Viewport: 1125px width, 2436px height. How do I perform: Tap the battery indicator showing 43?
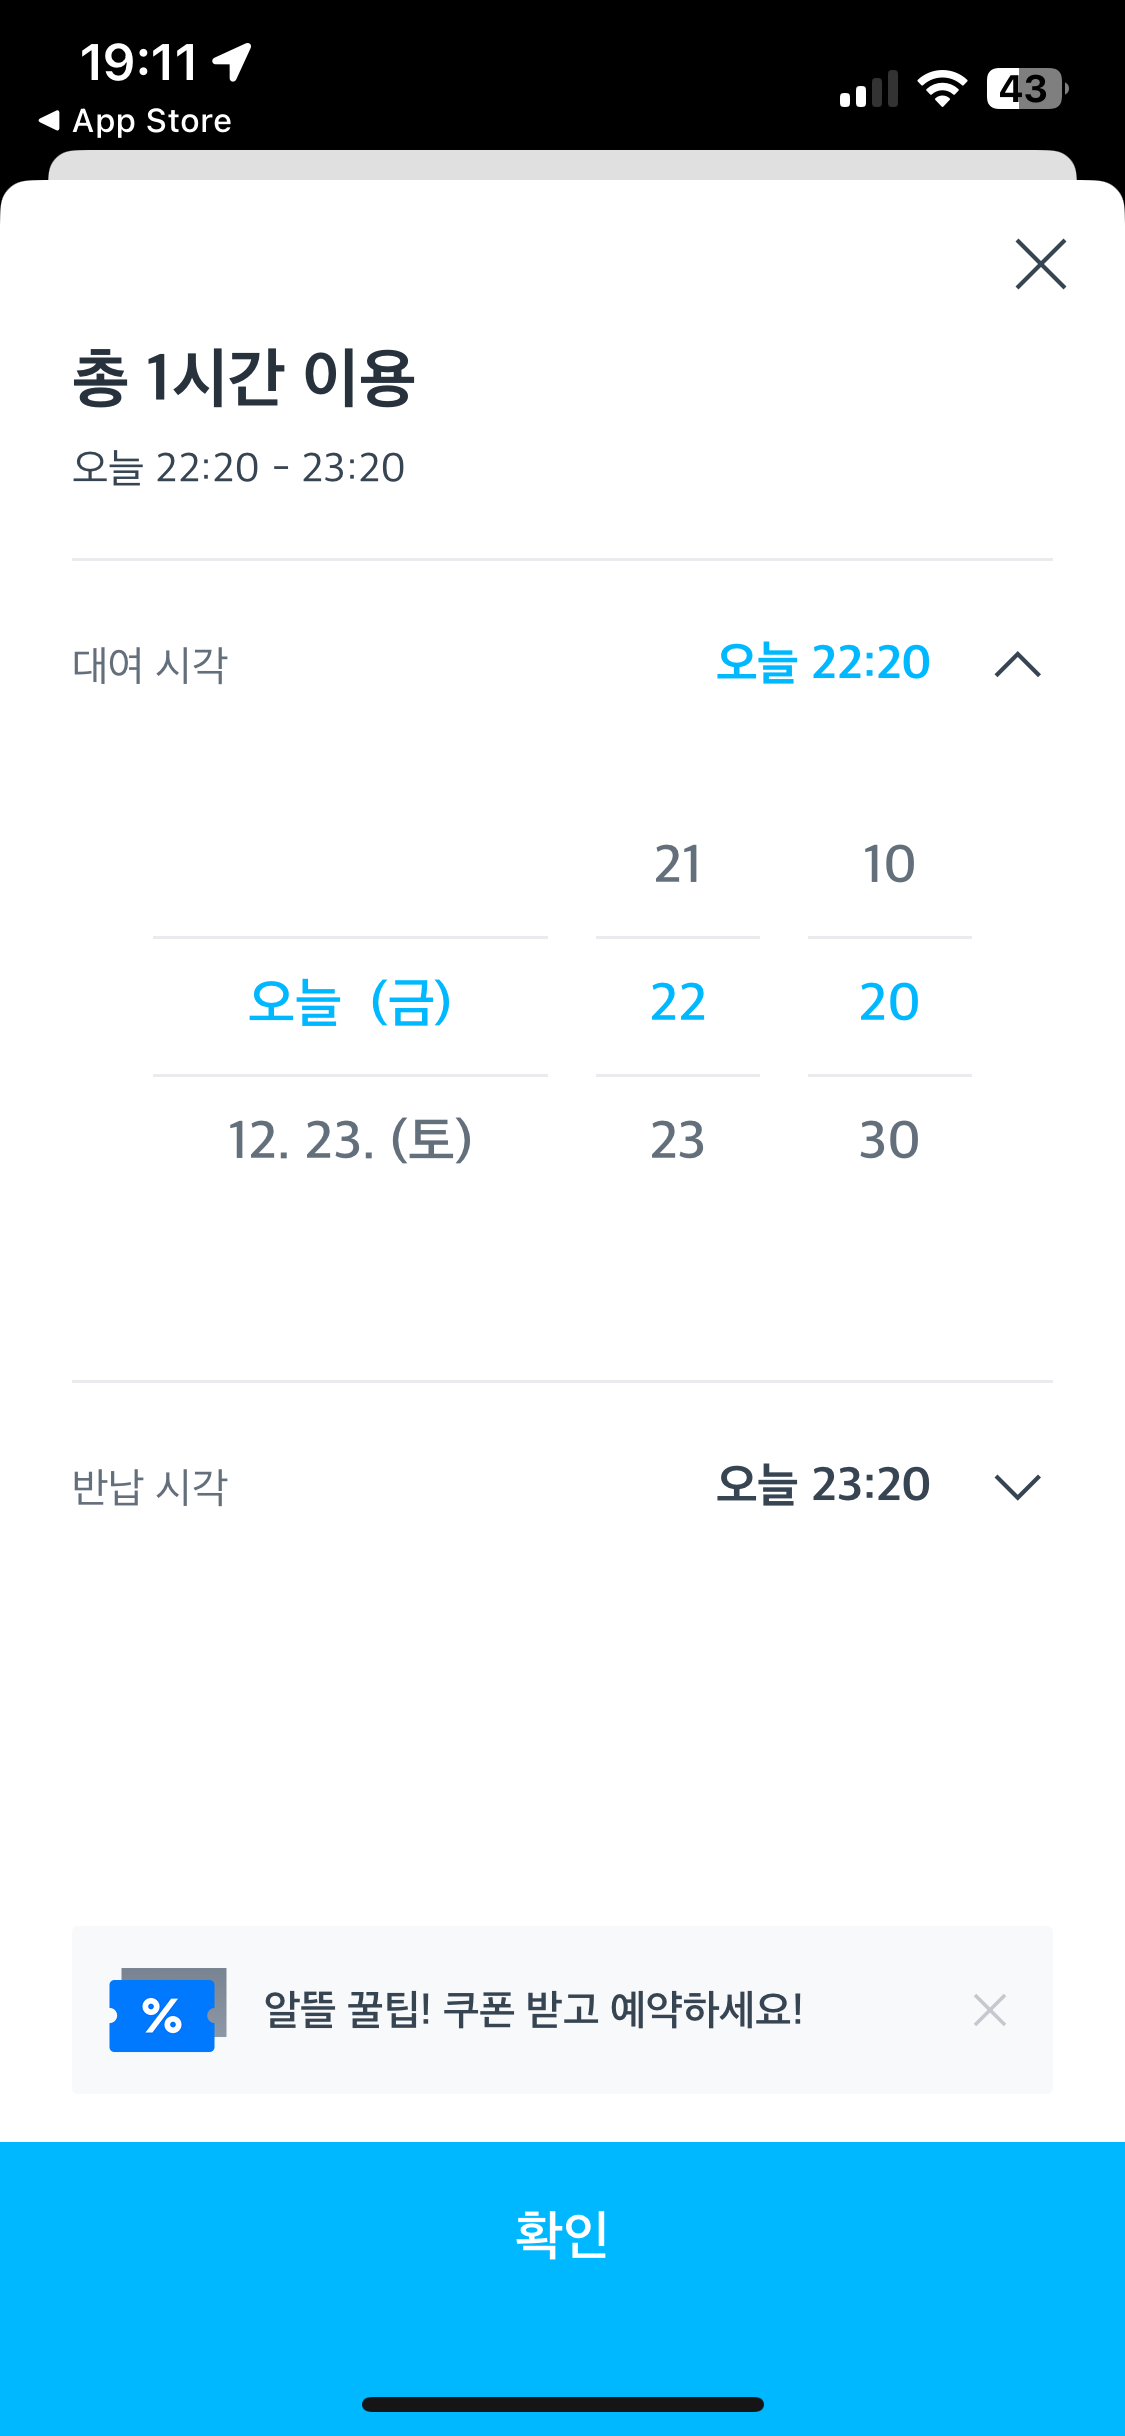click(x=1022, y=89)
